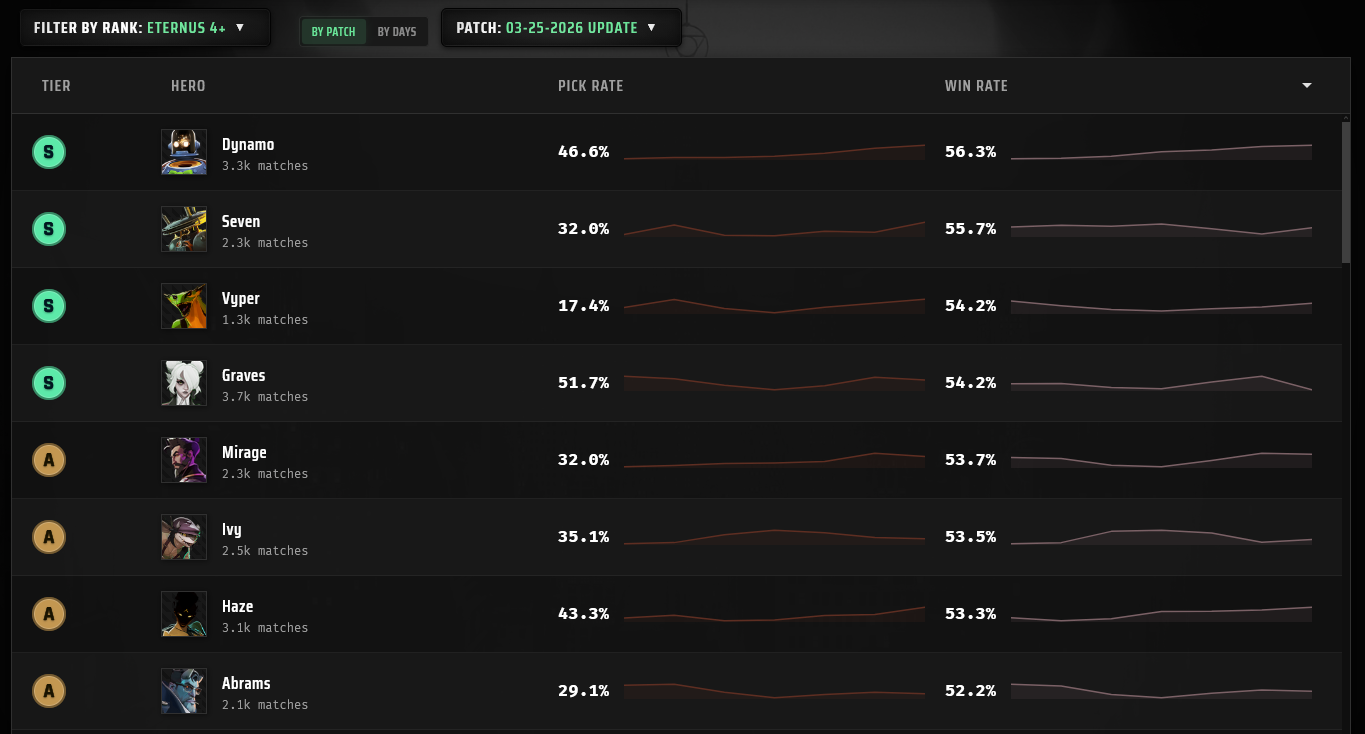
Task: Sort by the Tier column header
Action: point(56,86)
